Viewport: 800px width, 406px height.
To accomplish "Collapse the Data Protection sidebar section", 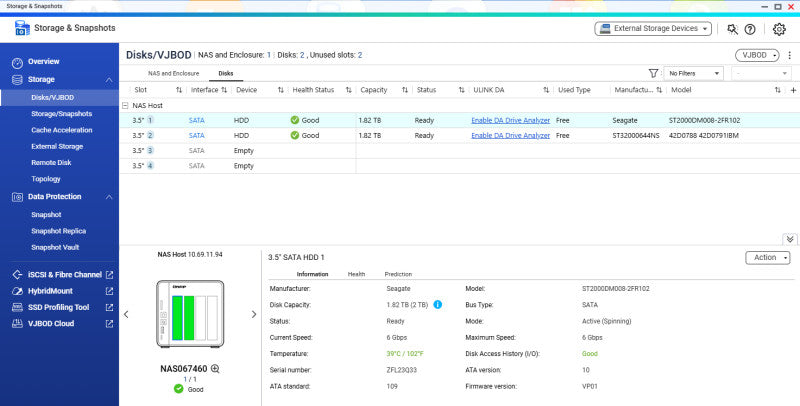I will [x=109, y=197].
